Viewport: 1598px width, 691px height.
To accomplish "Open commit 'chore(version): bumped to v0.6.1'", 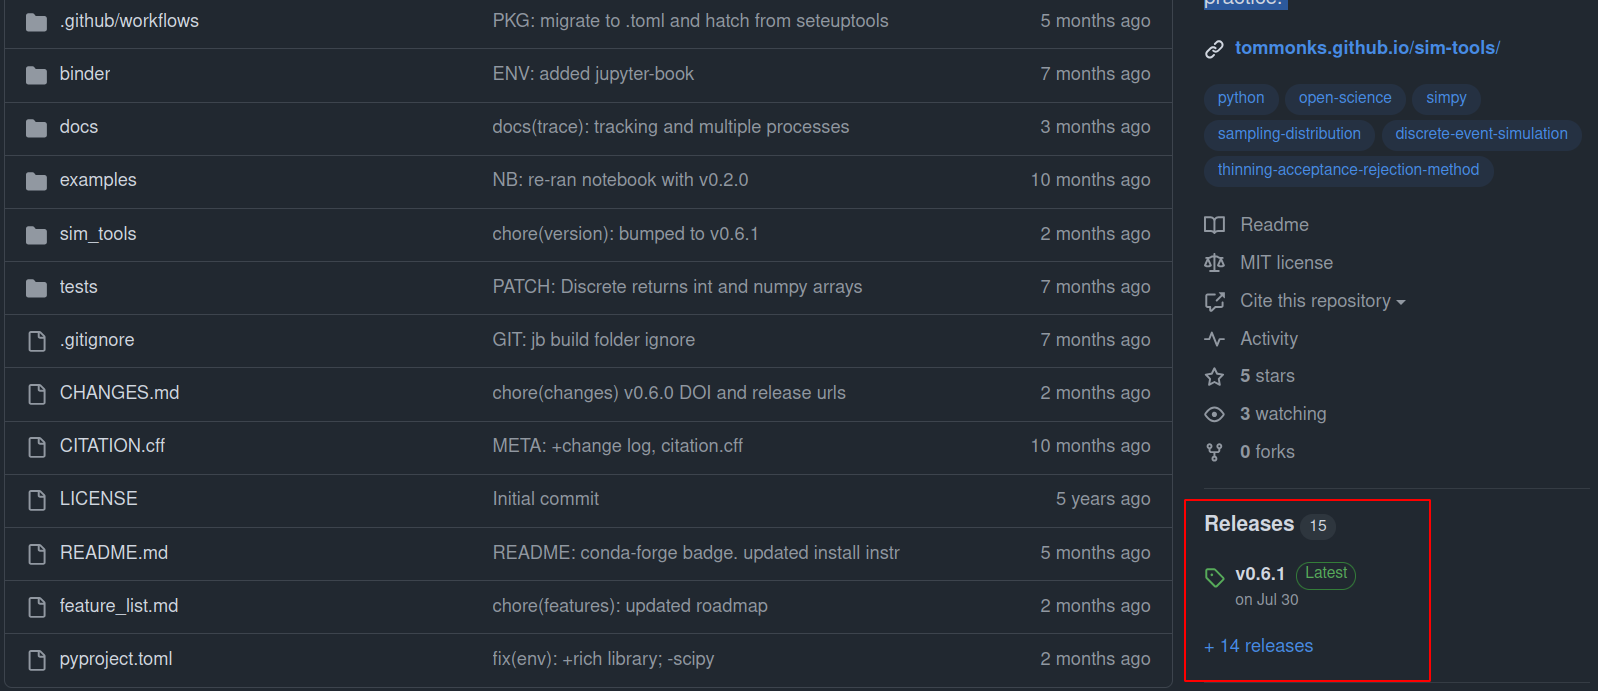I will click(625, 234).
